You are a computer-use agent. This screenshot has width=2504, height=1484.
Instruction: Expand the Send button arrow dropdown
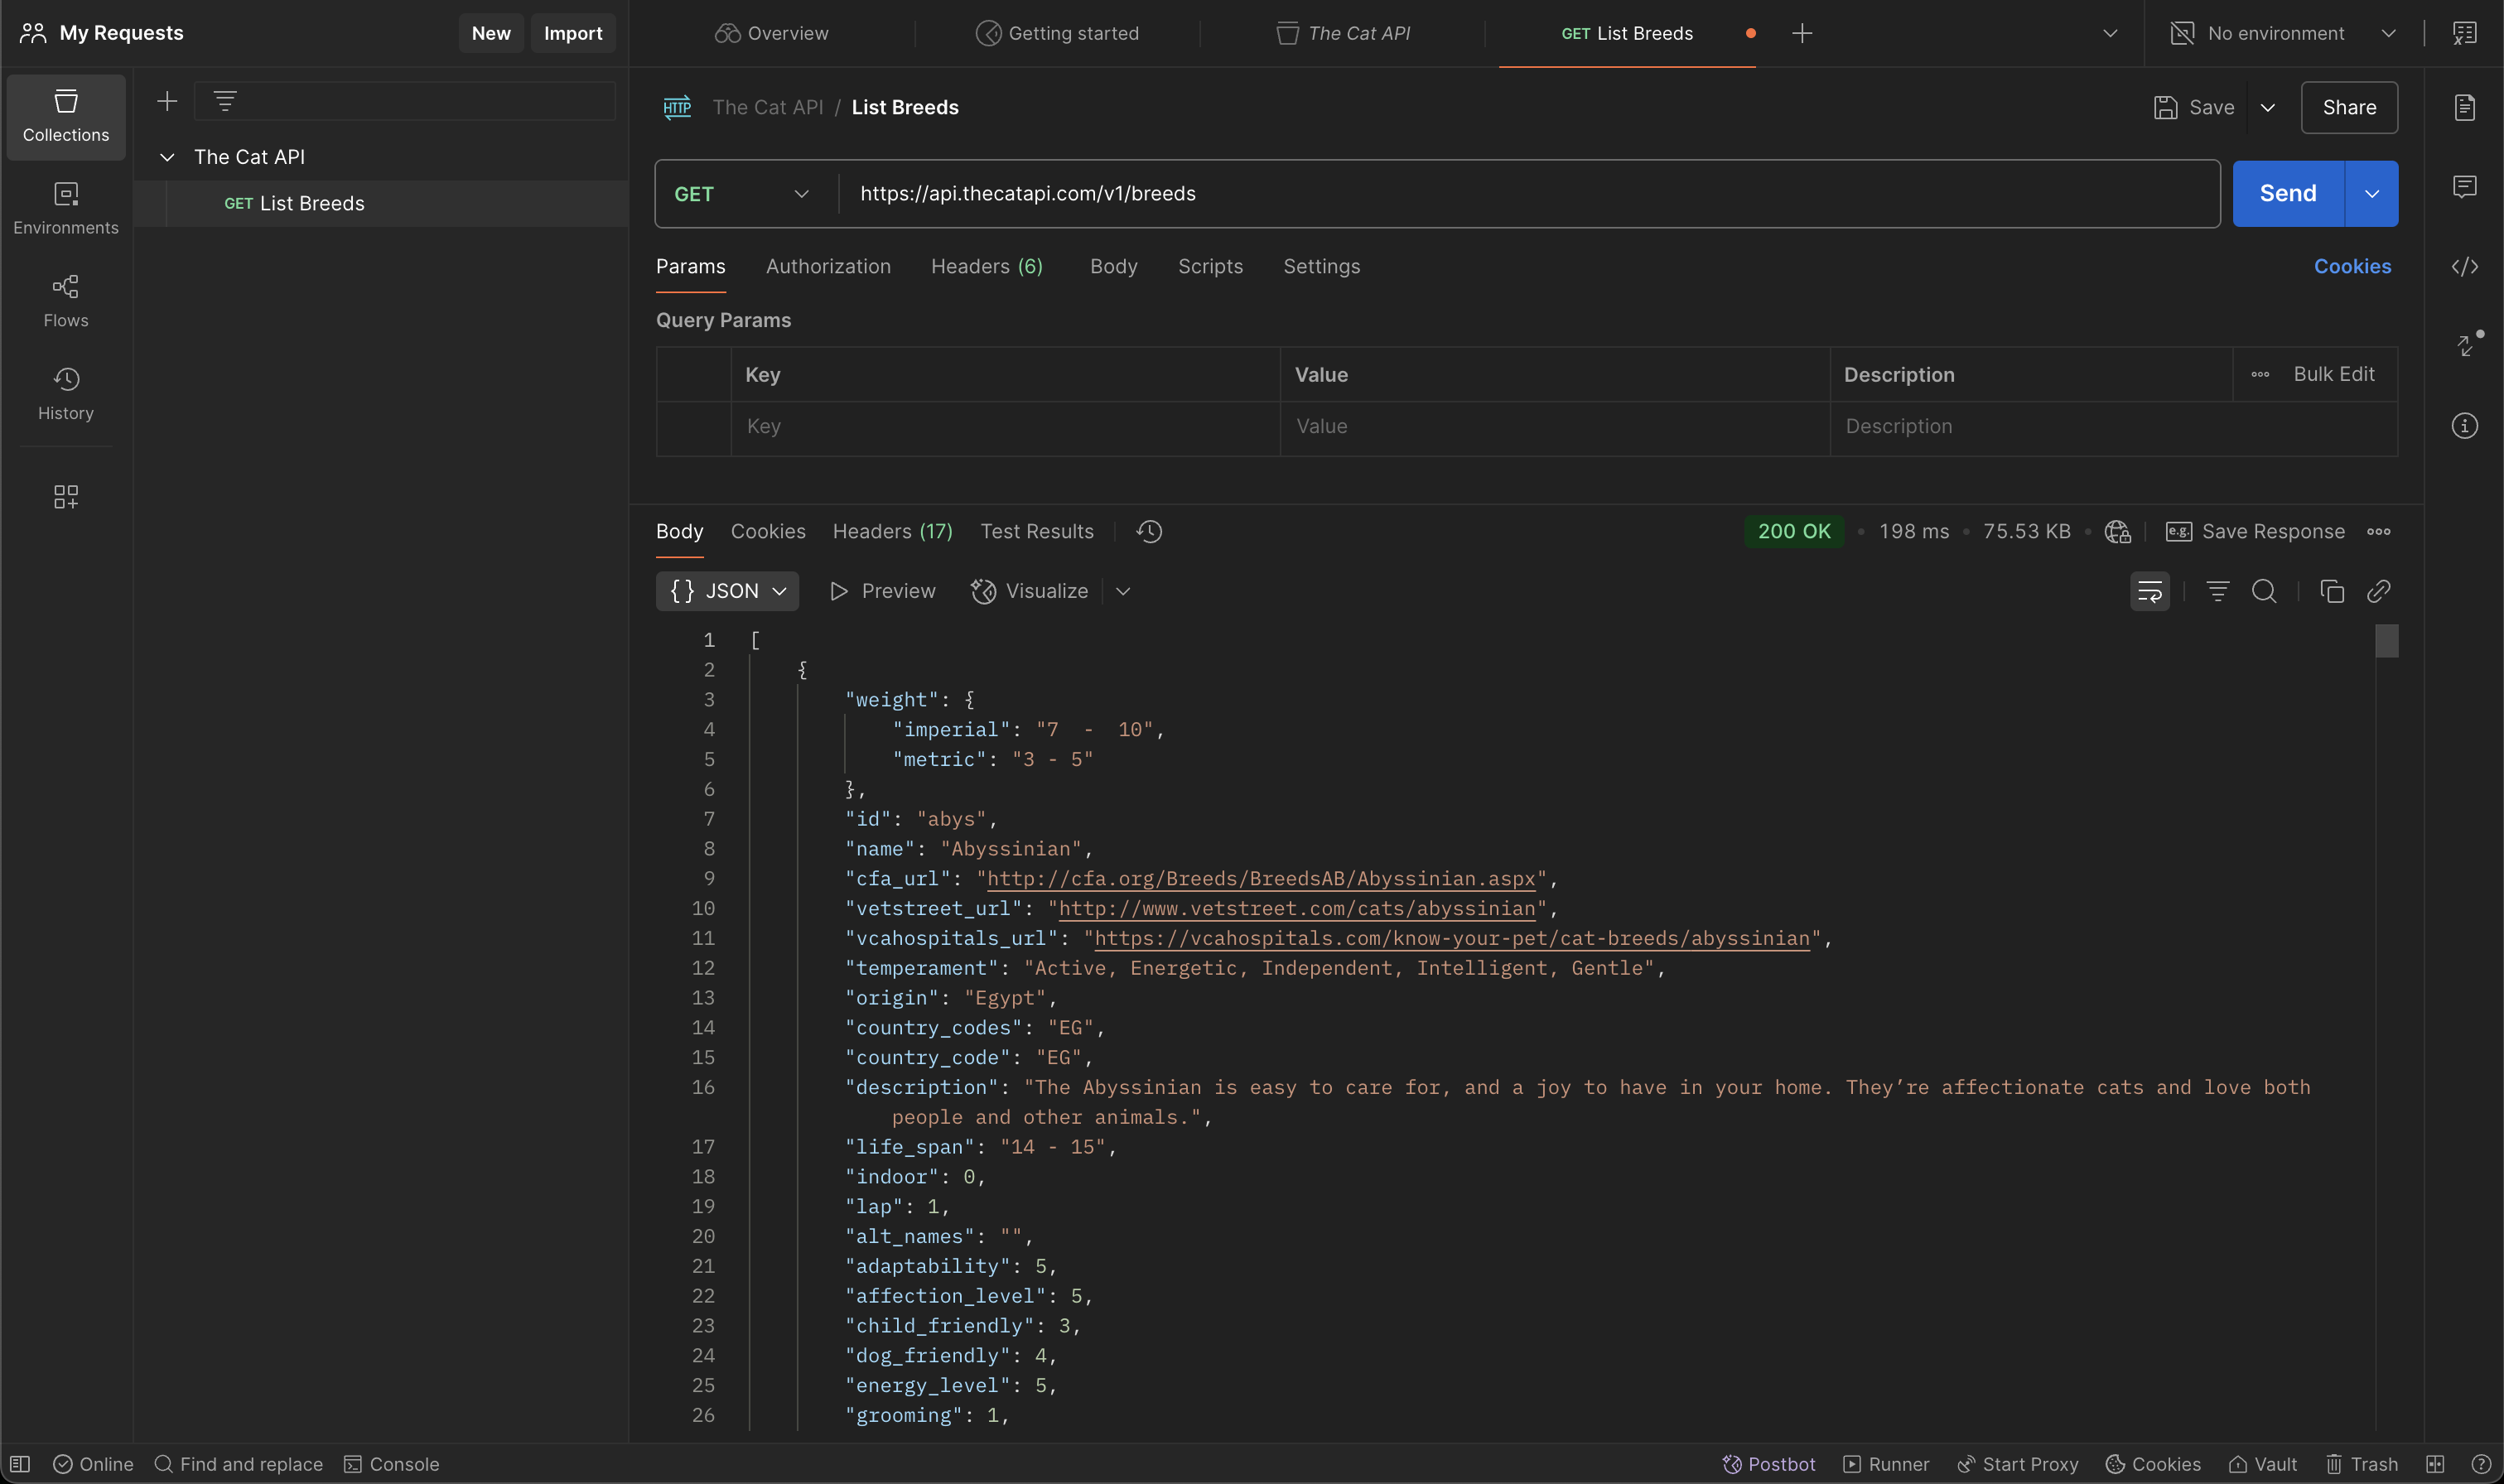pos(2371,194)
